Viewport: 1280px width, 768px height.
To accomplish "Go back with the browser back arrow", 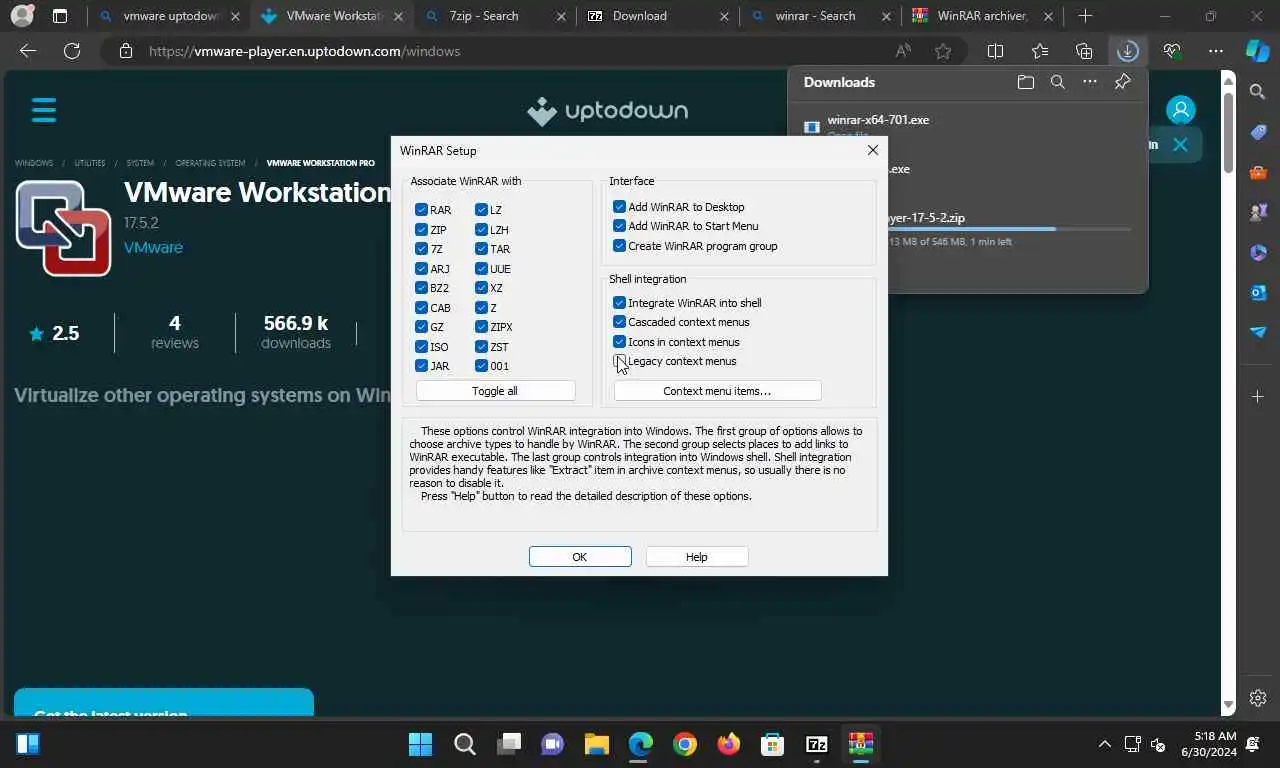I will 28,51.
